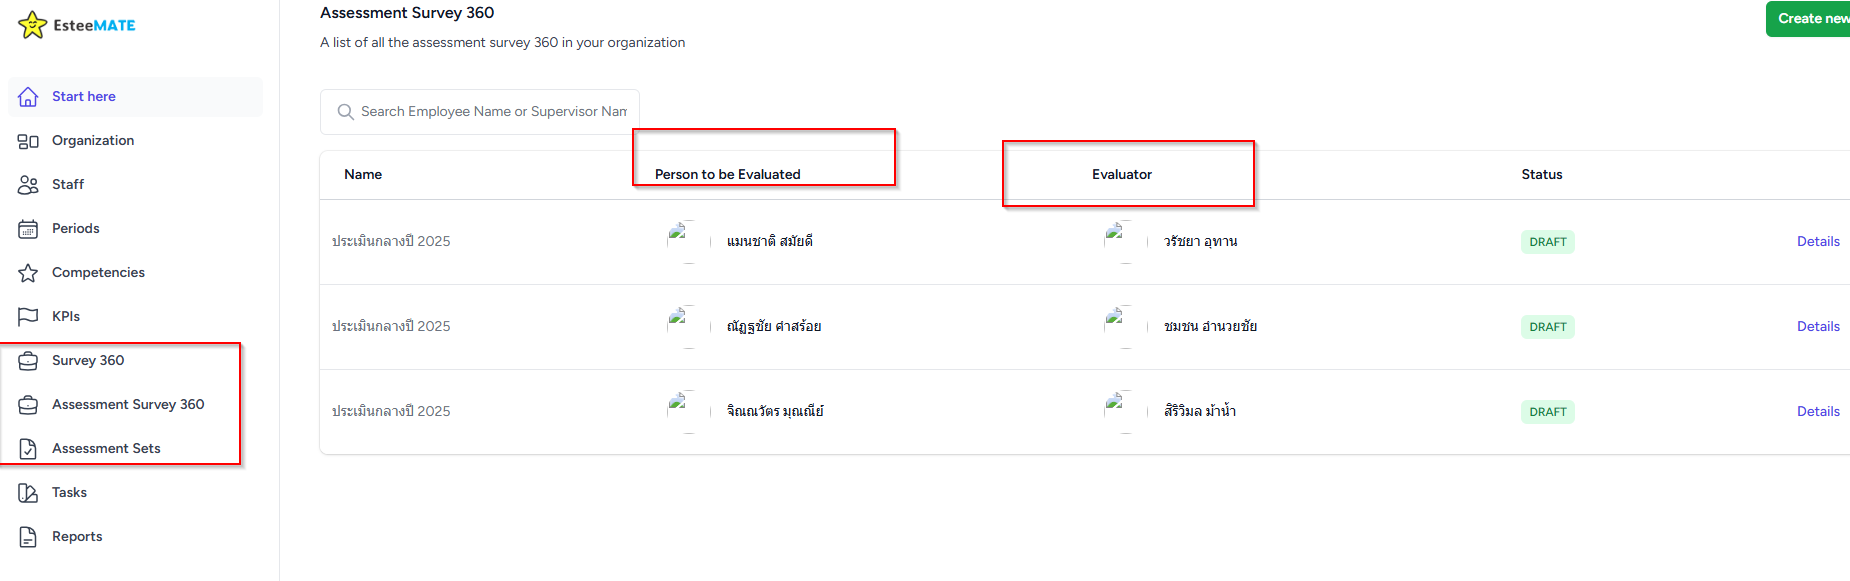Click the KPIs flag icon
The height and width of the screenshot is (581, 1850).
28,316
